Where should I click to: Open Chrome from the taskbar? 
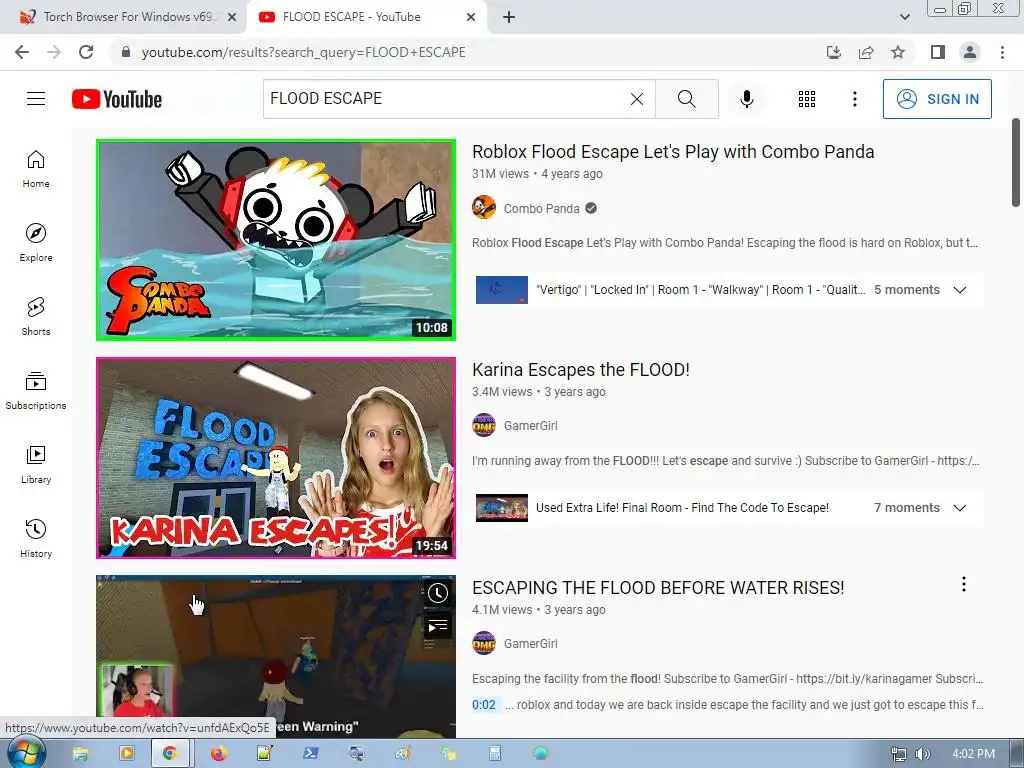[x=170, y=753]
